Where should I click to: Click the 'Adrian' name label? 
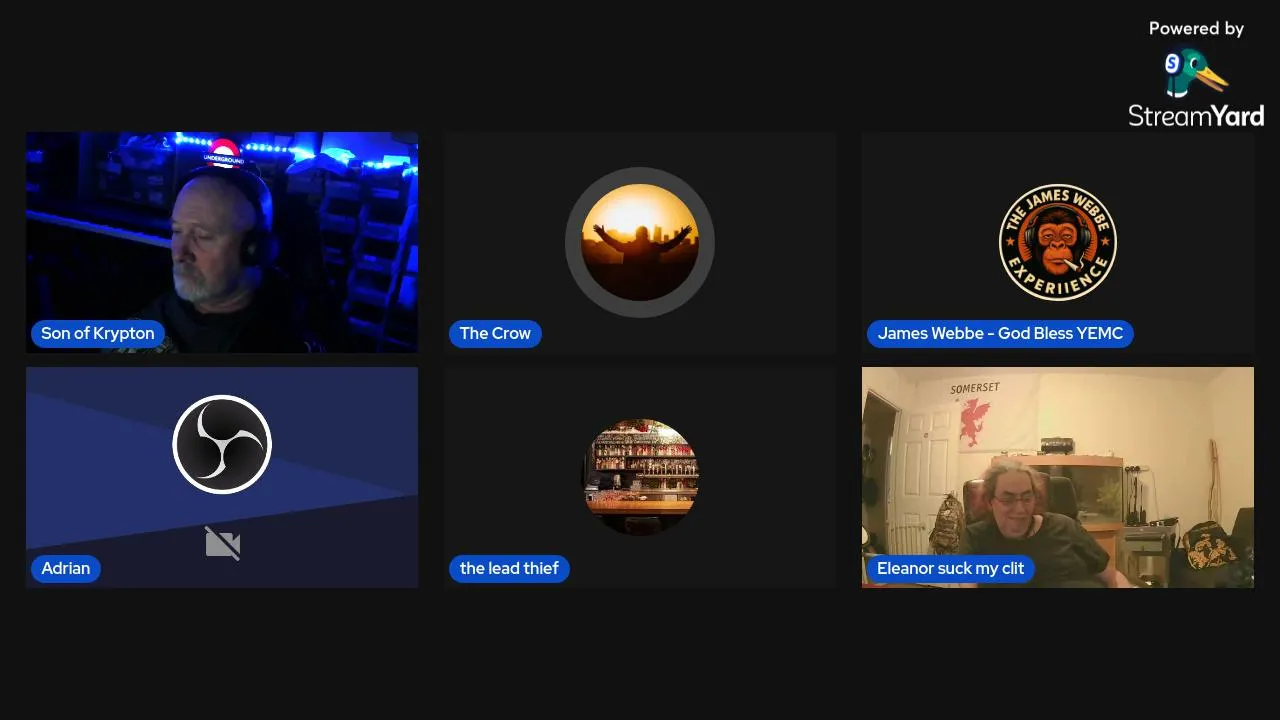pos(66,568)
